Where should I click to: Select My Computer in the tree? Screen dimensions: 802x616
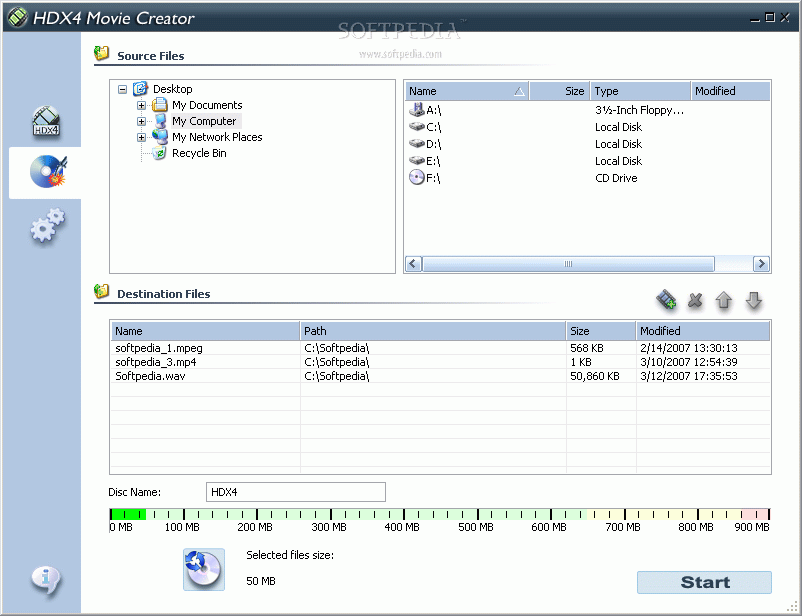[204, 121]
